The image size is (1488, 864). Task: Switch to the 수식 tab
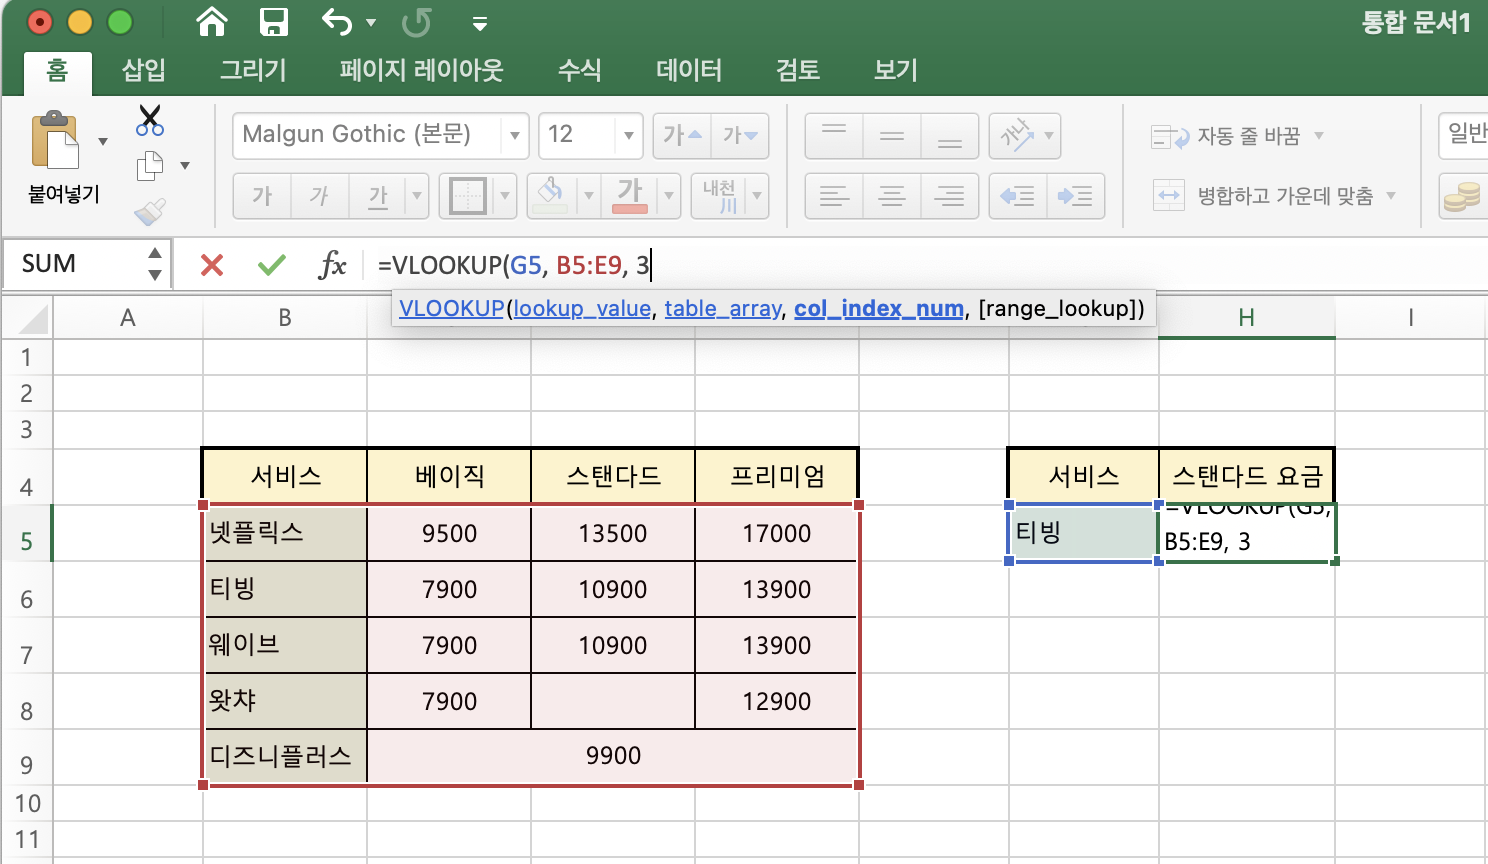[580, 70]
